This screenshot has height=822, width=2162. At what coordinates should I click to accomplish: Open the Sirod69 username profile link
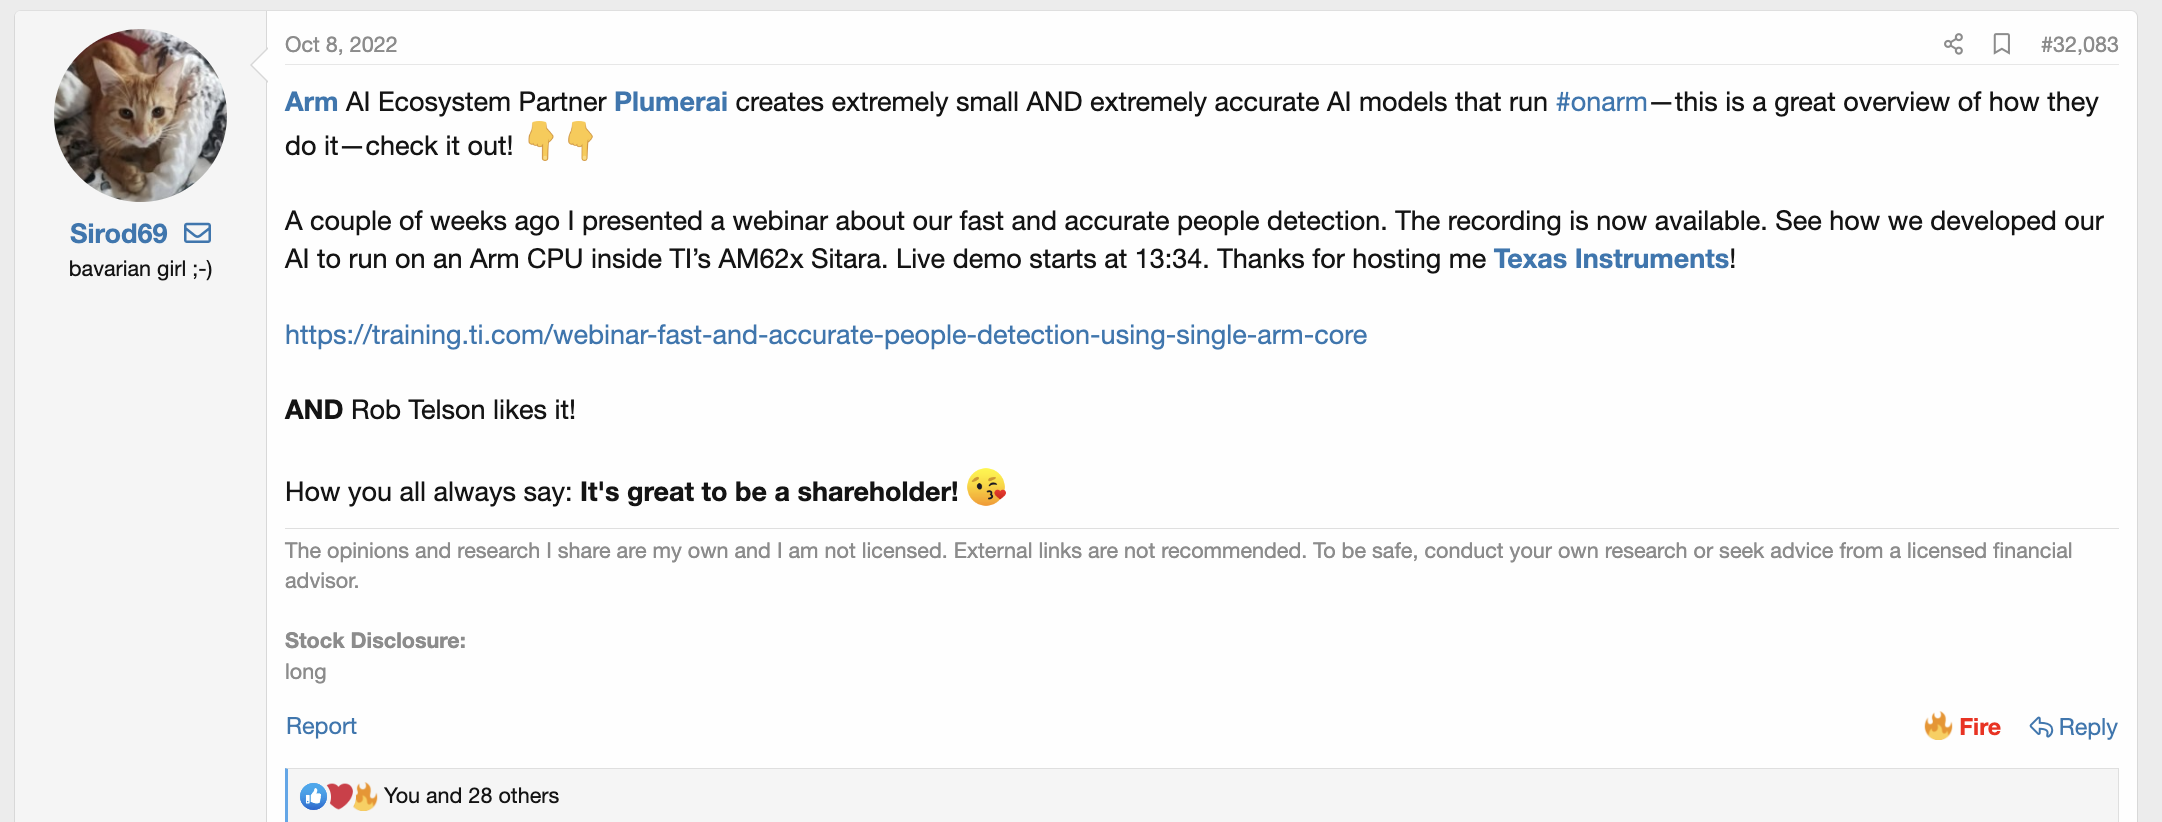(x=118, y=233)
